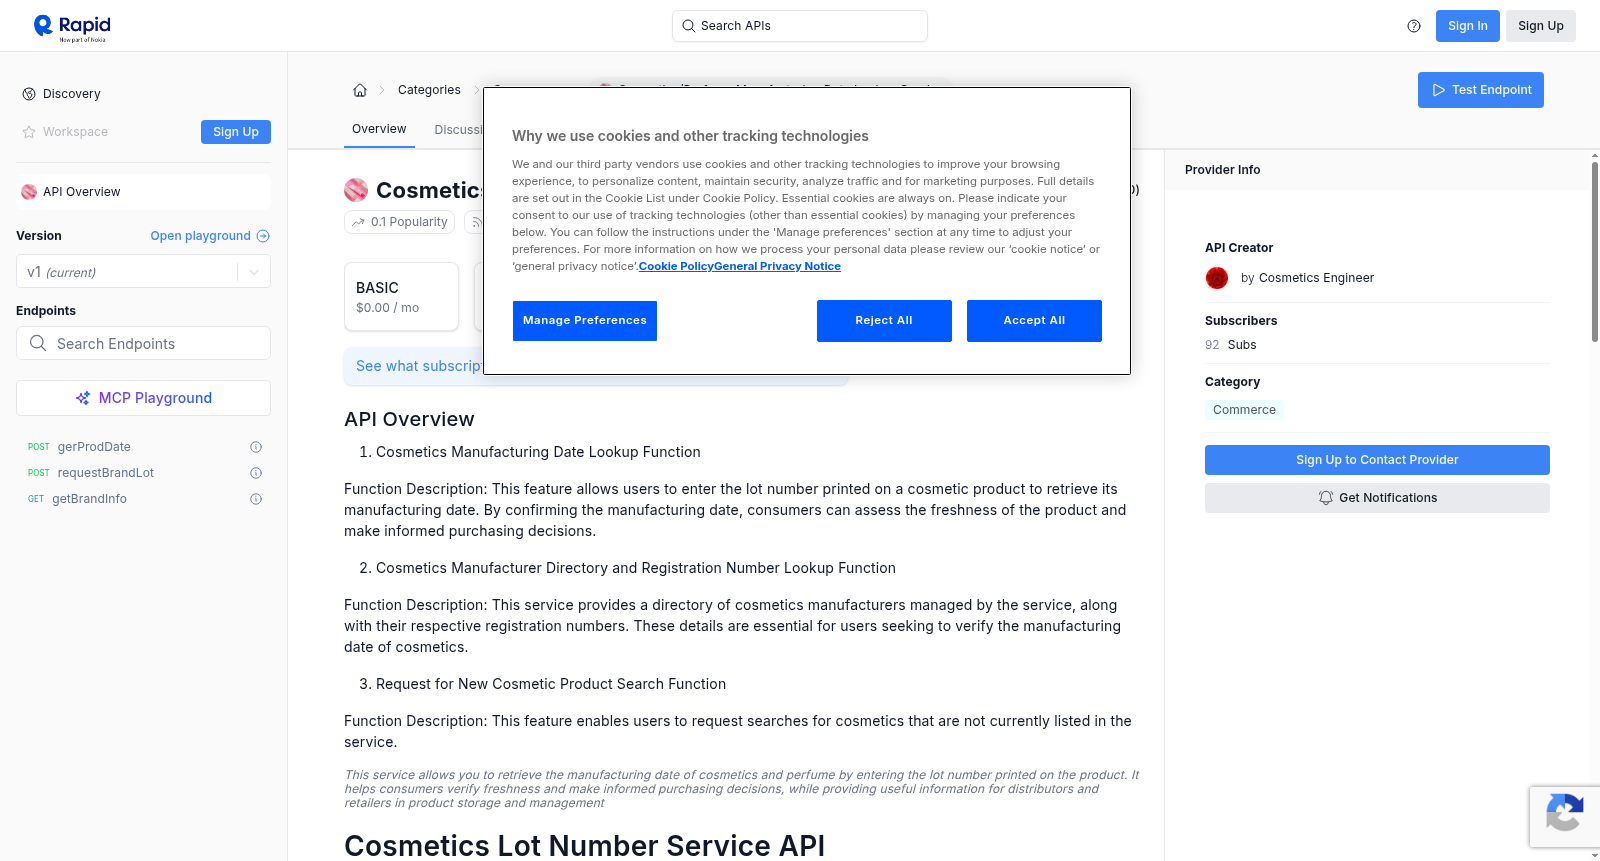Click the Cosmetics Engineer creator name
This screenshot has width=1600, height=861.
coord(1316,278)
